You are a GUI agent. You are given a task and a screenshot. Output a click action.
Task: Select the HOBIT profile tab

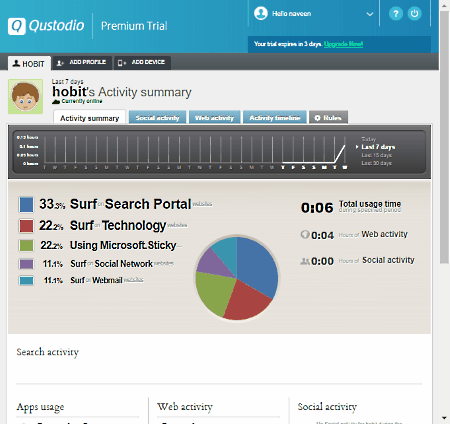click(x=29, y=63)
